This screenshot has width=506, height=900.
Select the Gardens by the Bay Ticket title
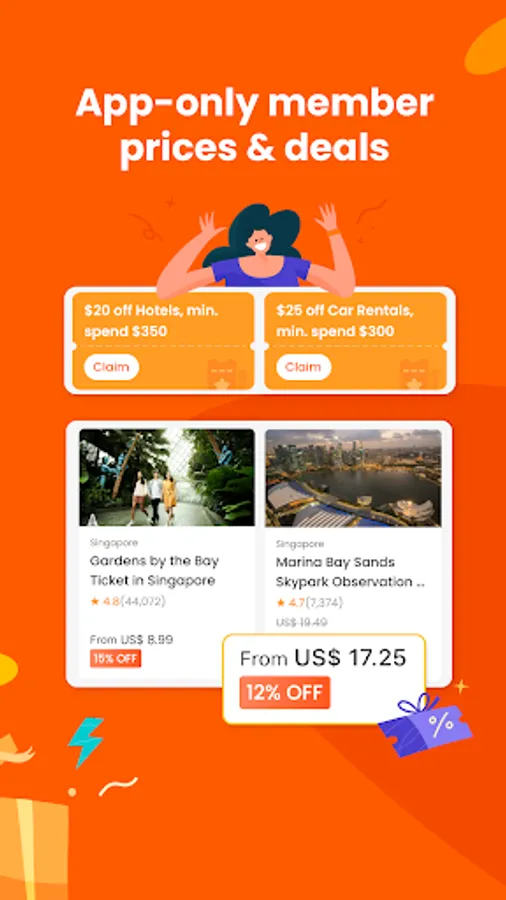tap(154, 571)
